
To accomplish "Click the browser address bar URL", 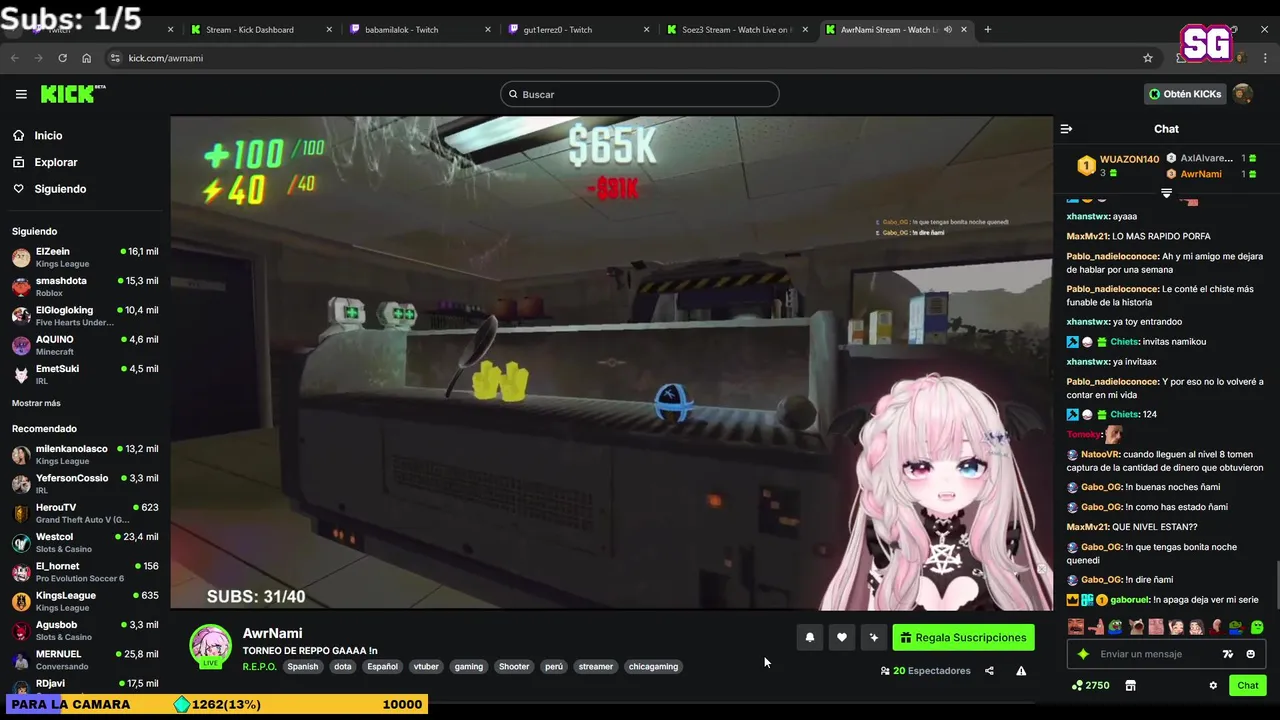I will click(166, 58).
